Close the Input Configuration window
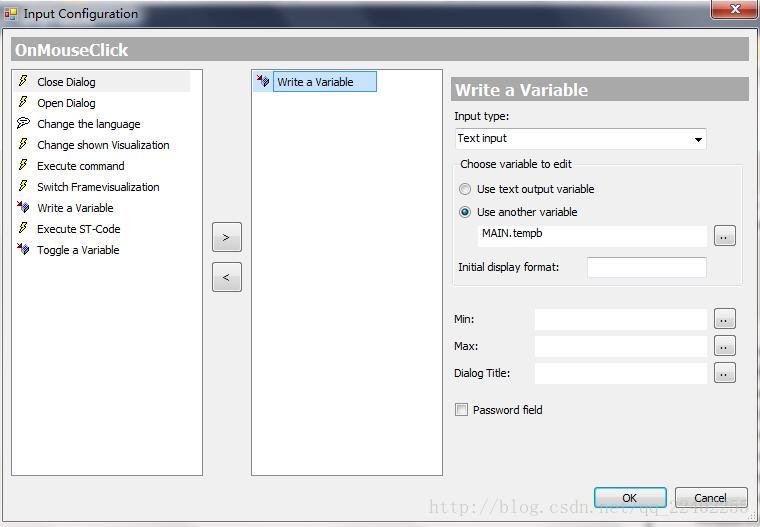The image size is (760, 527). click(735, 9)
